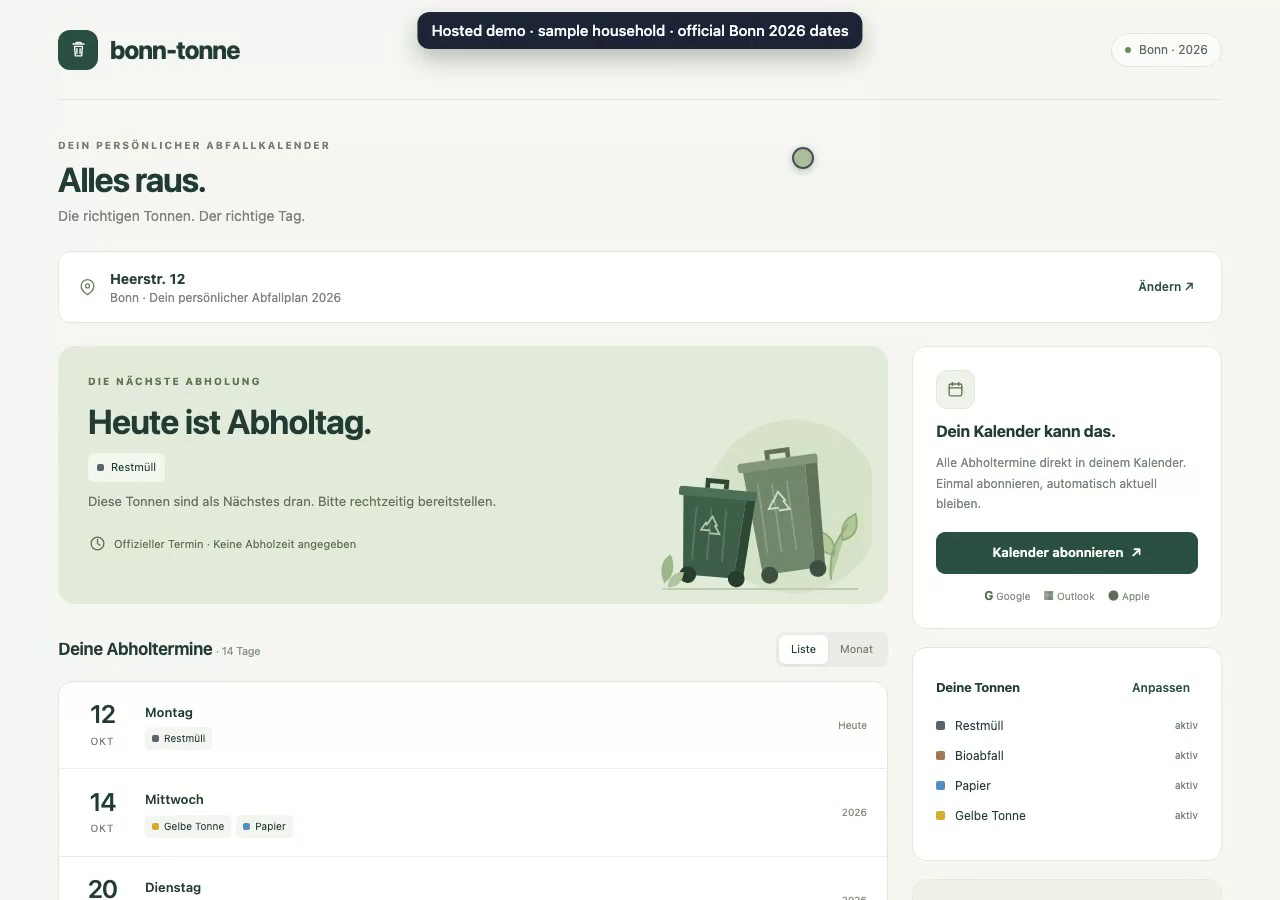Click the Heute label in the Montag row

pos(852,725)
